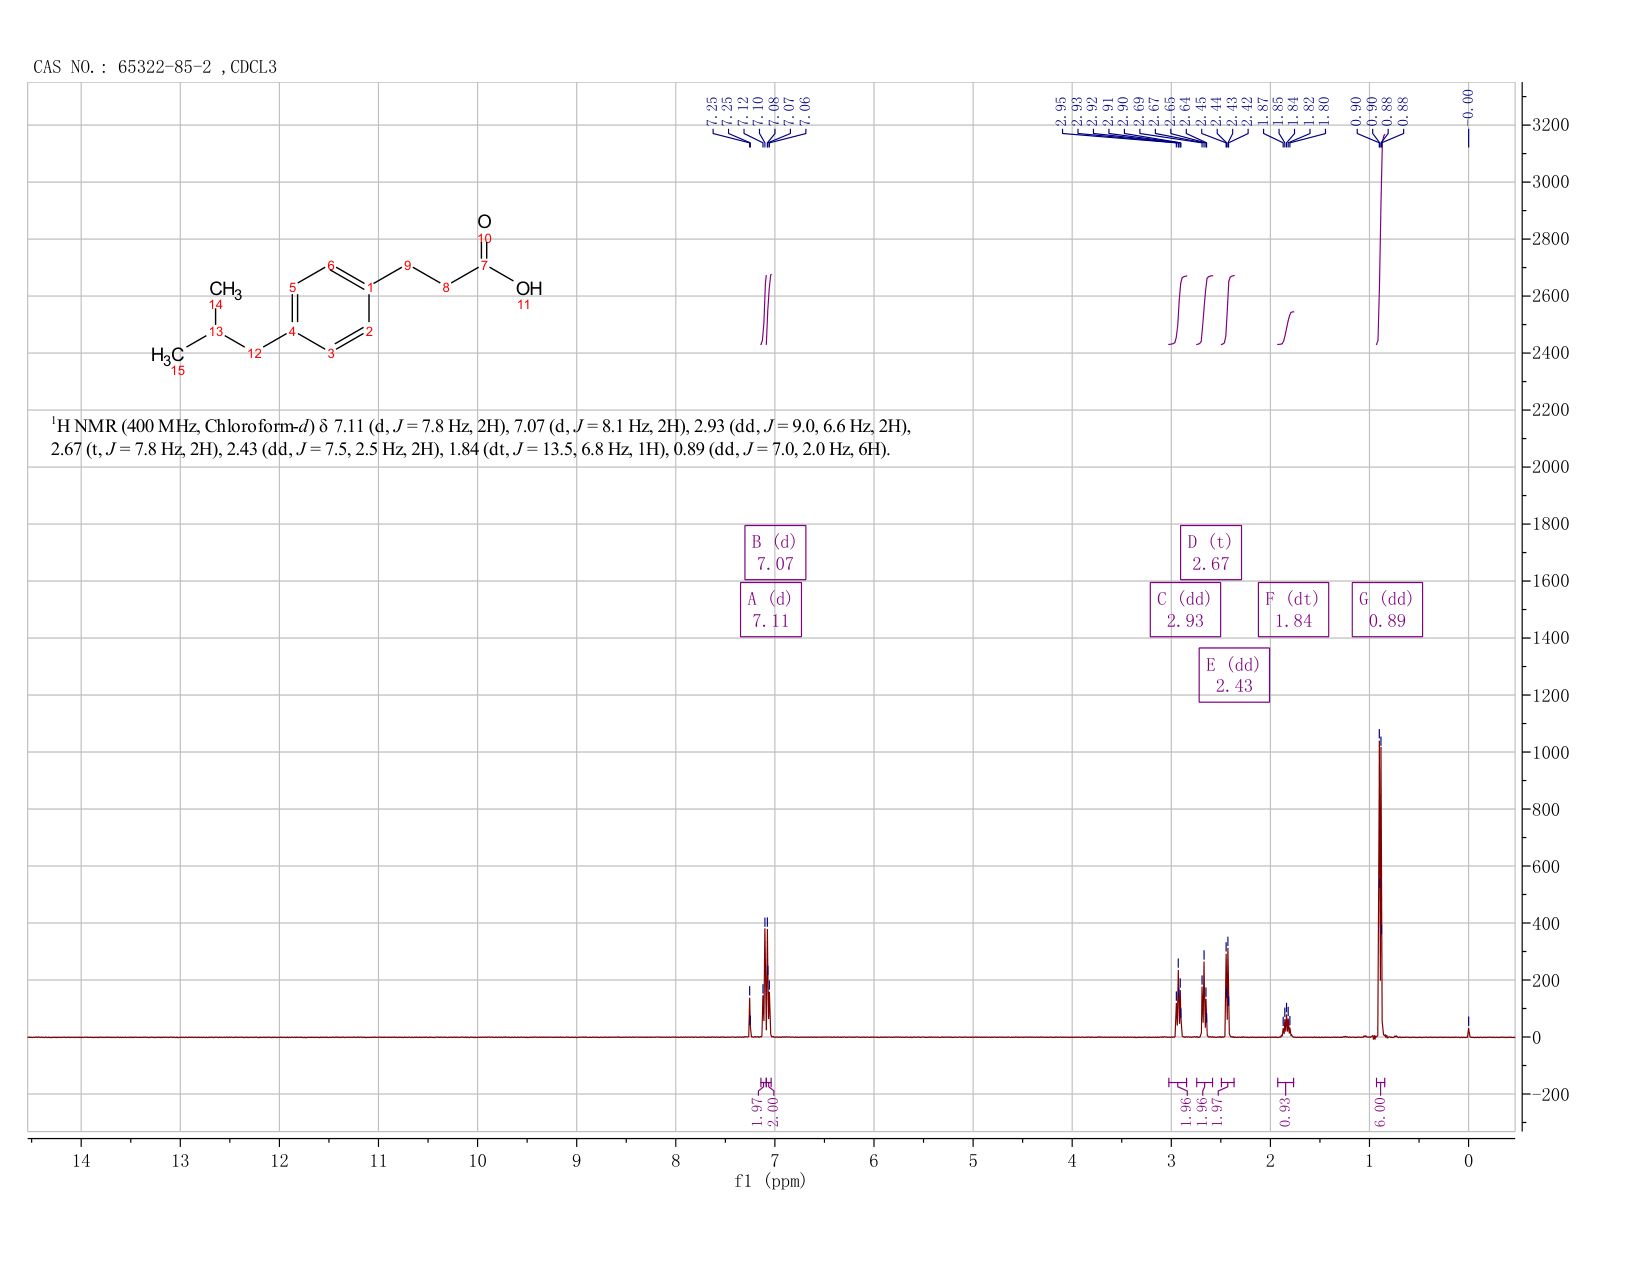Click the x-axis tick label 0
Viewport: 1650px width, 1275px height.
pos(1468,1160)
